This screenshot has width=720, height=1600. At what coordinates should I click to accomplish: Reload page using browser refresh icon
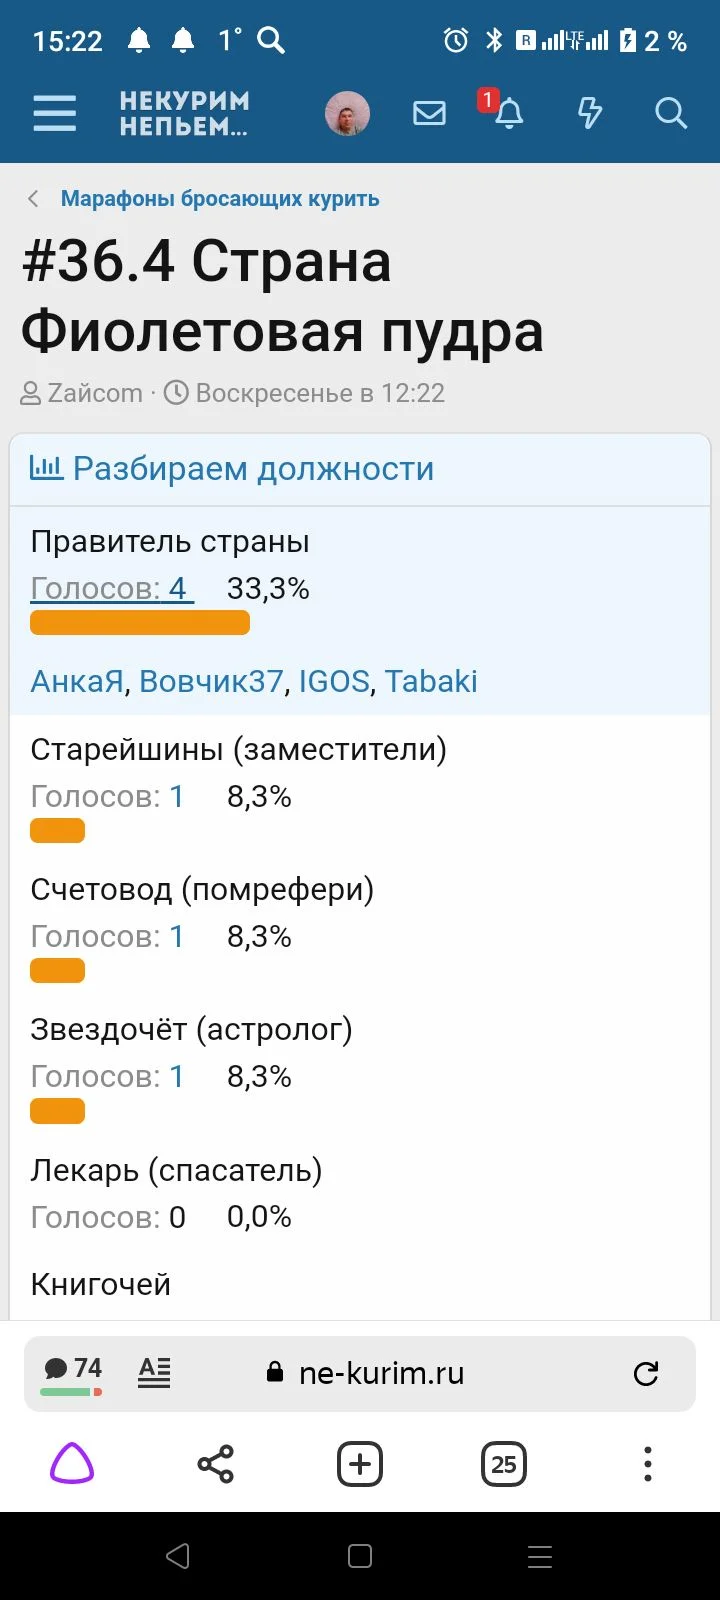(646, 1373)
